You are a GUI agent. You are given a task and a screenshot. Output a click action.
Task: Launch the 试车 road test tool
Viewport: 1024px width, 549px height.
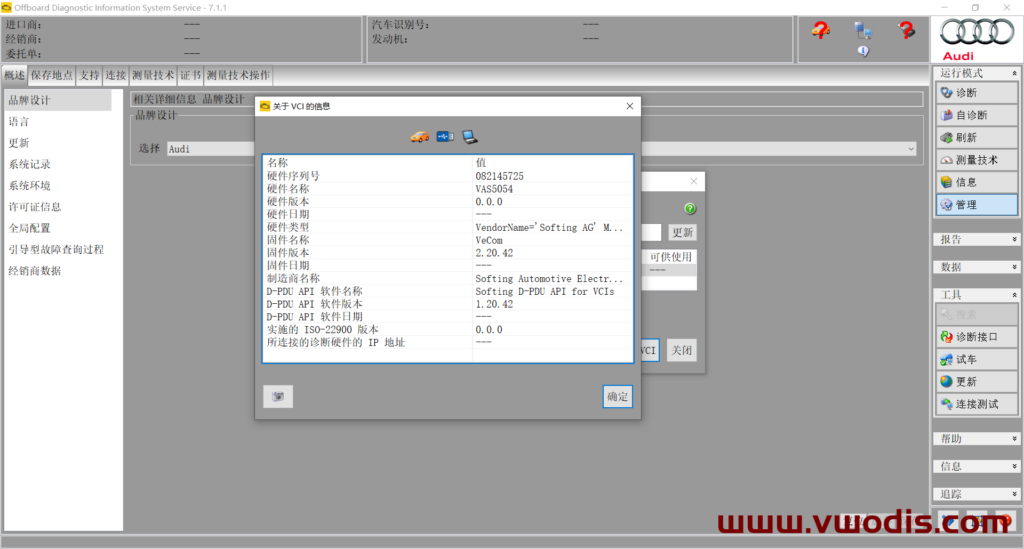click(976, 360)
